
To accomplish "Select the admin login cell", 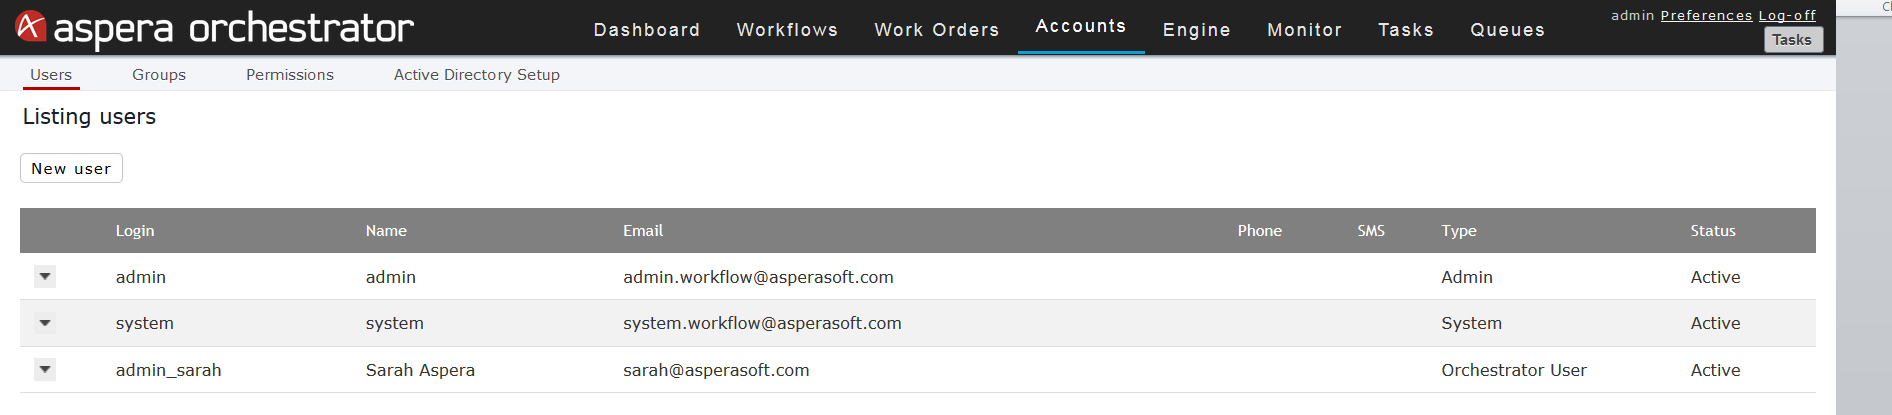I will click(141, 277).
